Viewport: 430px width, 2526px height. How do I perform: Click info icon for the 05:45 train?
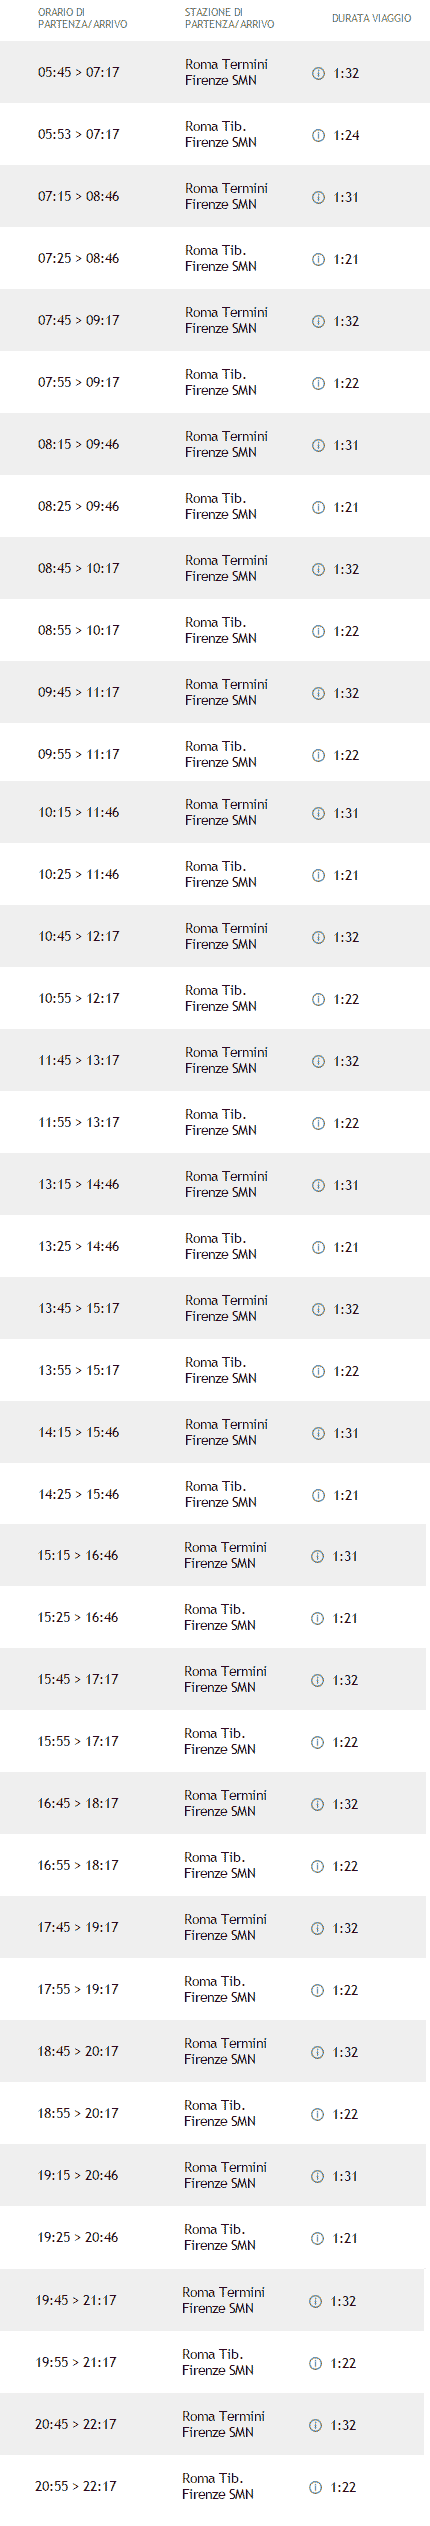click(x=318, y=73)
